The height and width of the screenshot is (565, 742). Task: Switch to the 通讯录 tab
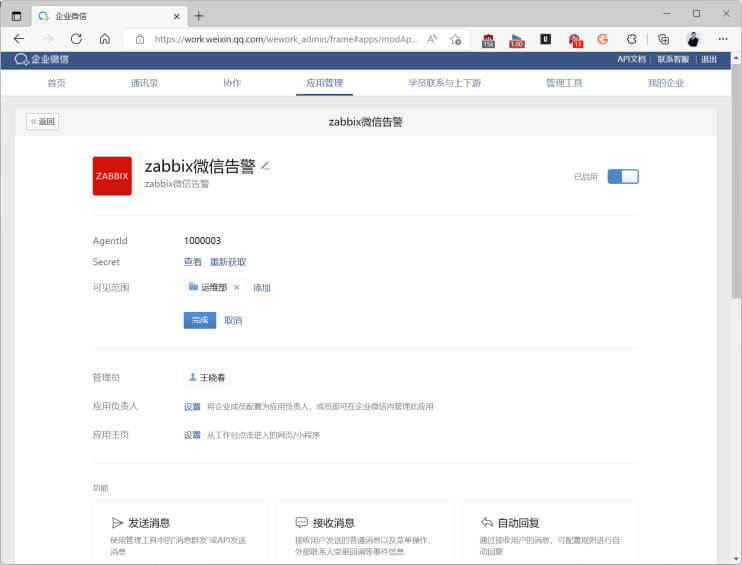(x=144, y=83)
